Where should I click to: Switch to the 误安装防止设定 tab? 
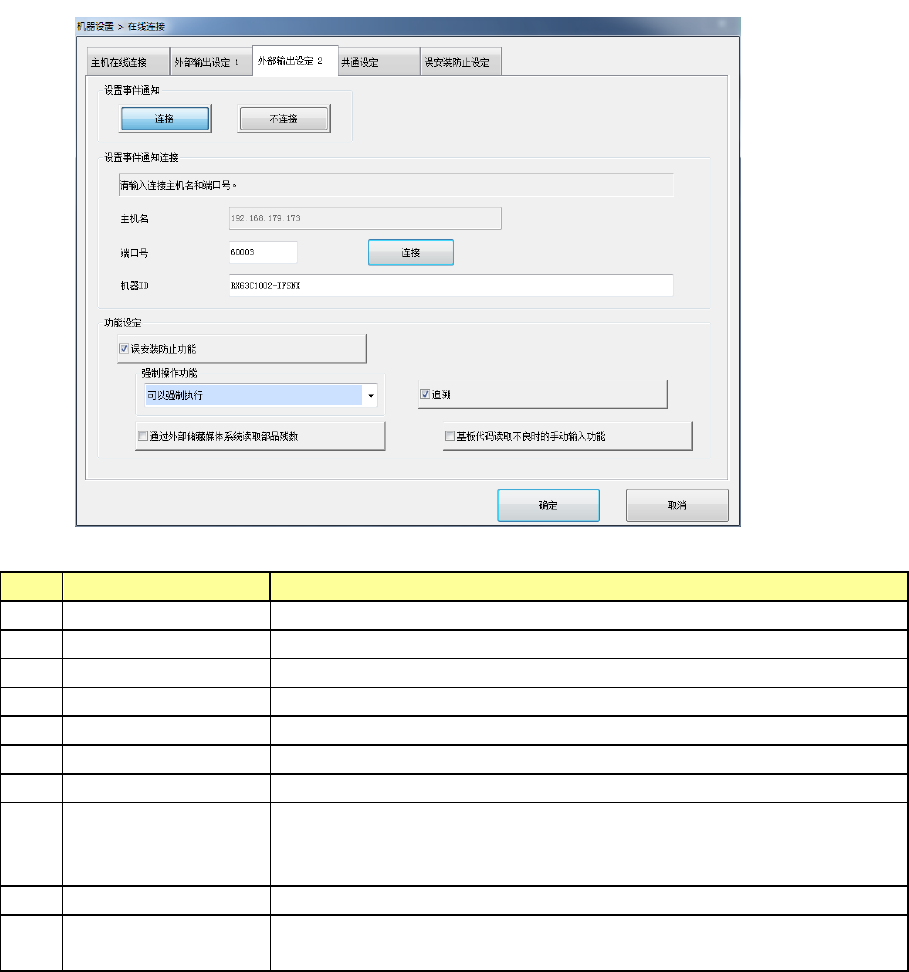[x=461, y=62]
